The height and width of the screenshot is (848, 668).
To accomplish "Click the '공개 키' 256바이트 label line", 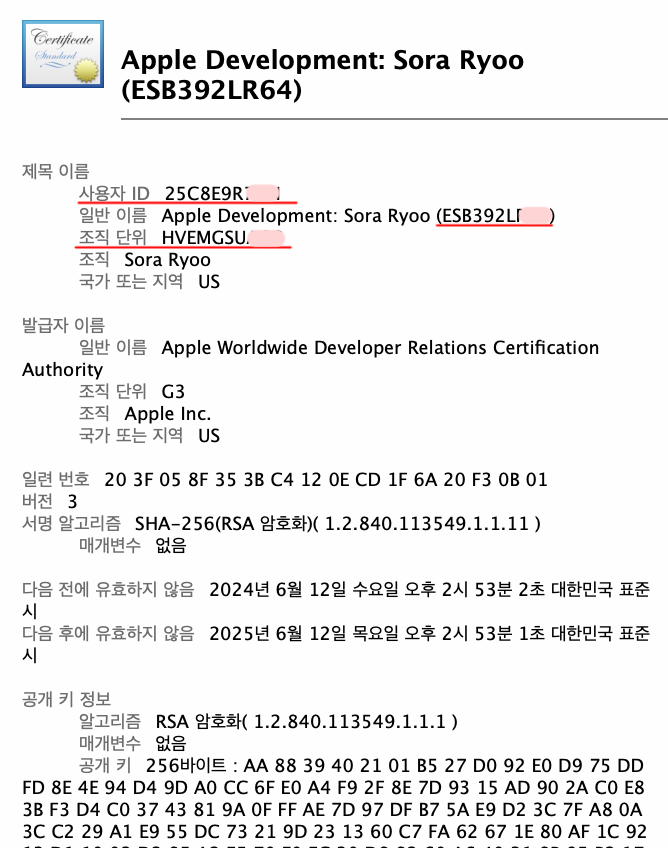I will pos(361,766).
